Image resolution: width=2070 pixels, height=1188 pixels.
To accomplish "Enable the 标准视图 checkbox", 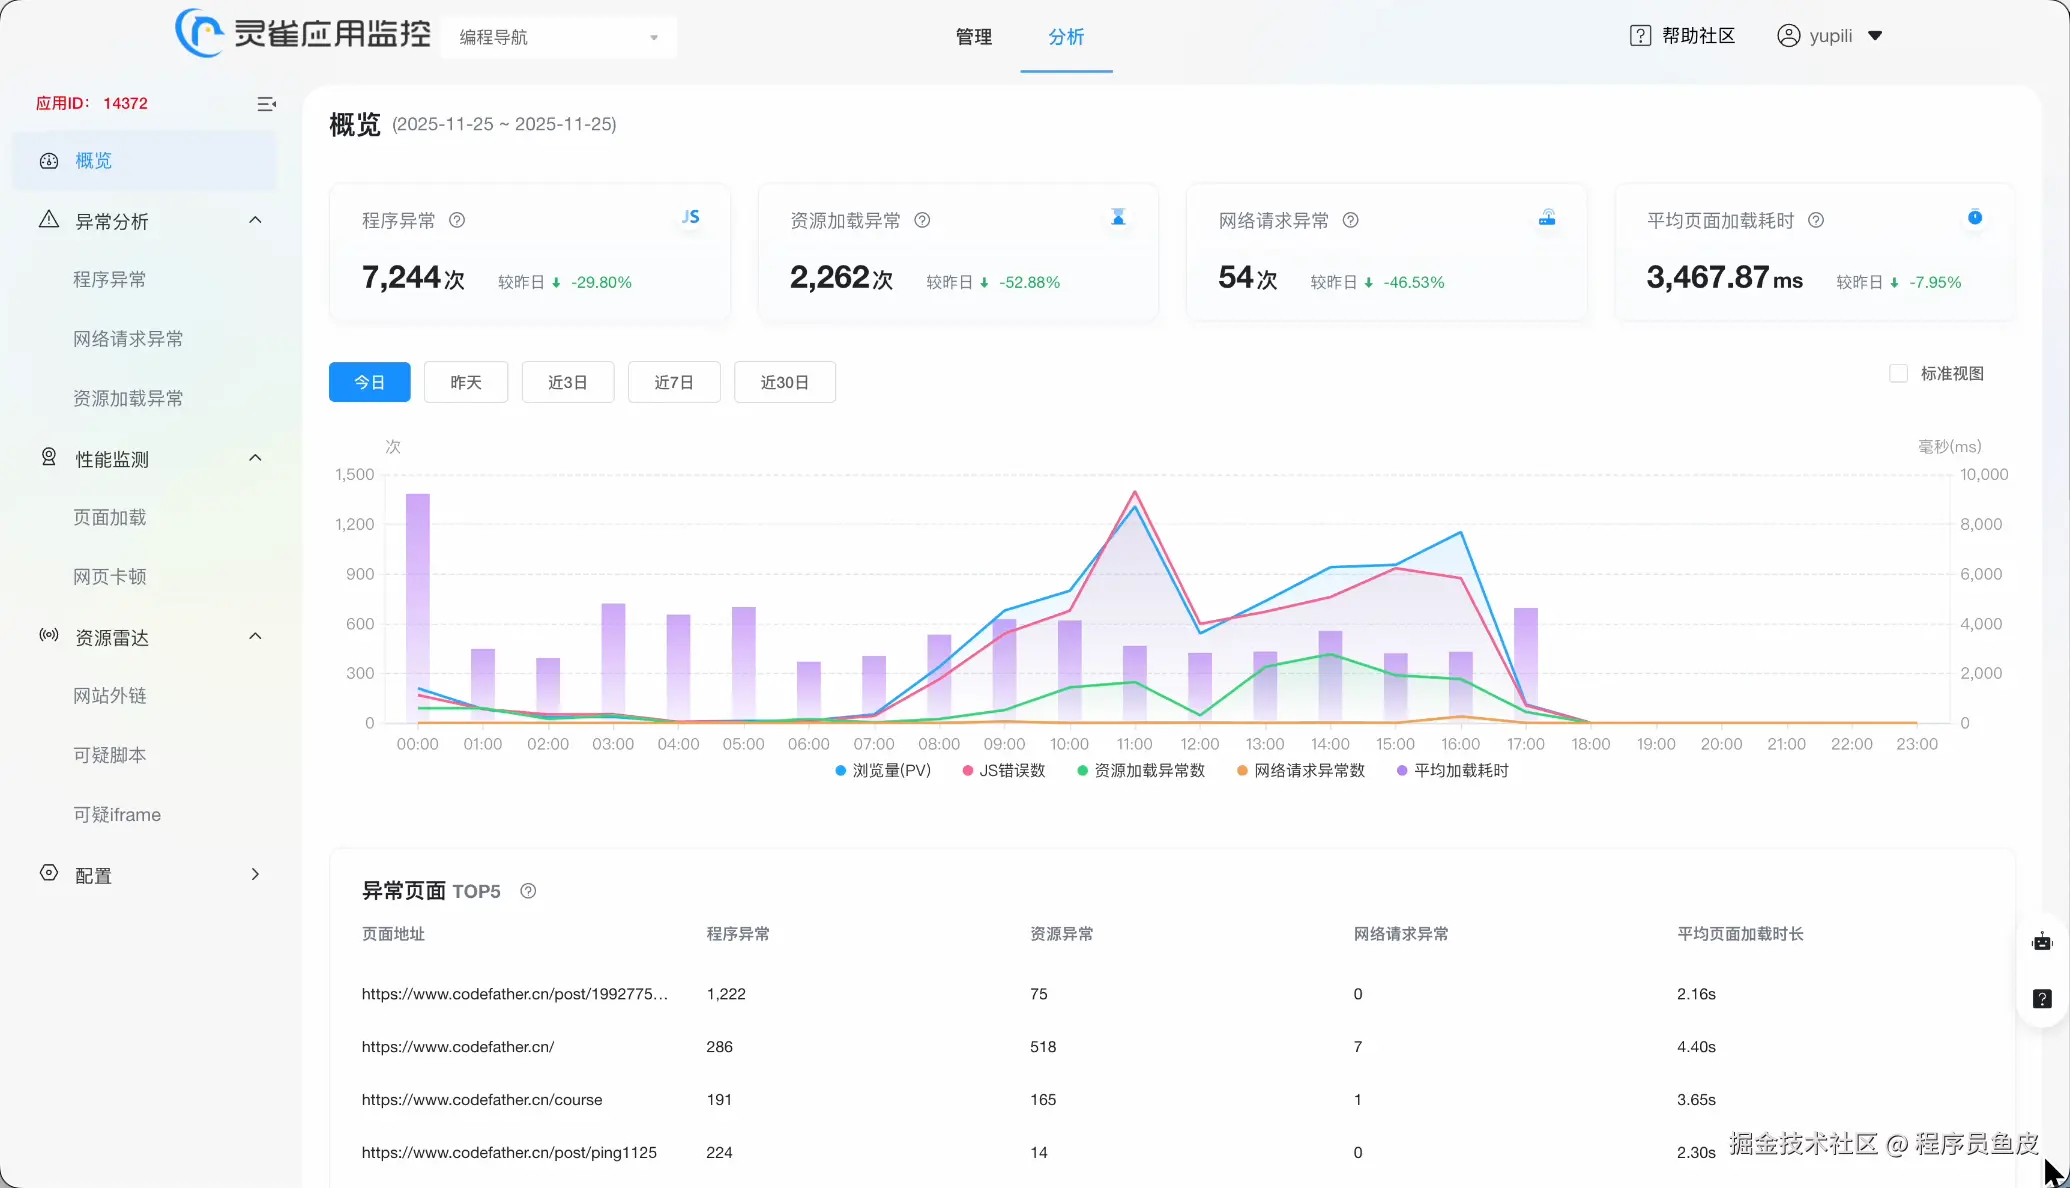I will 1898,374.
